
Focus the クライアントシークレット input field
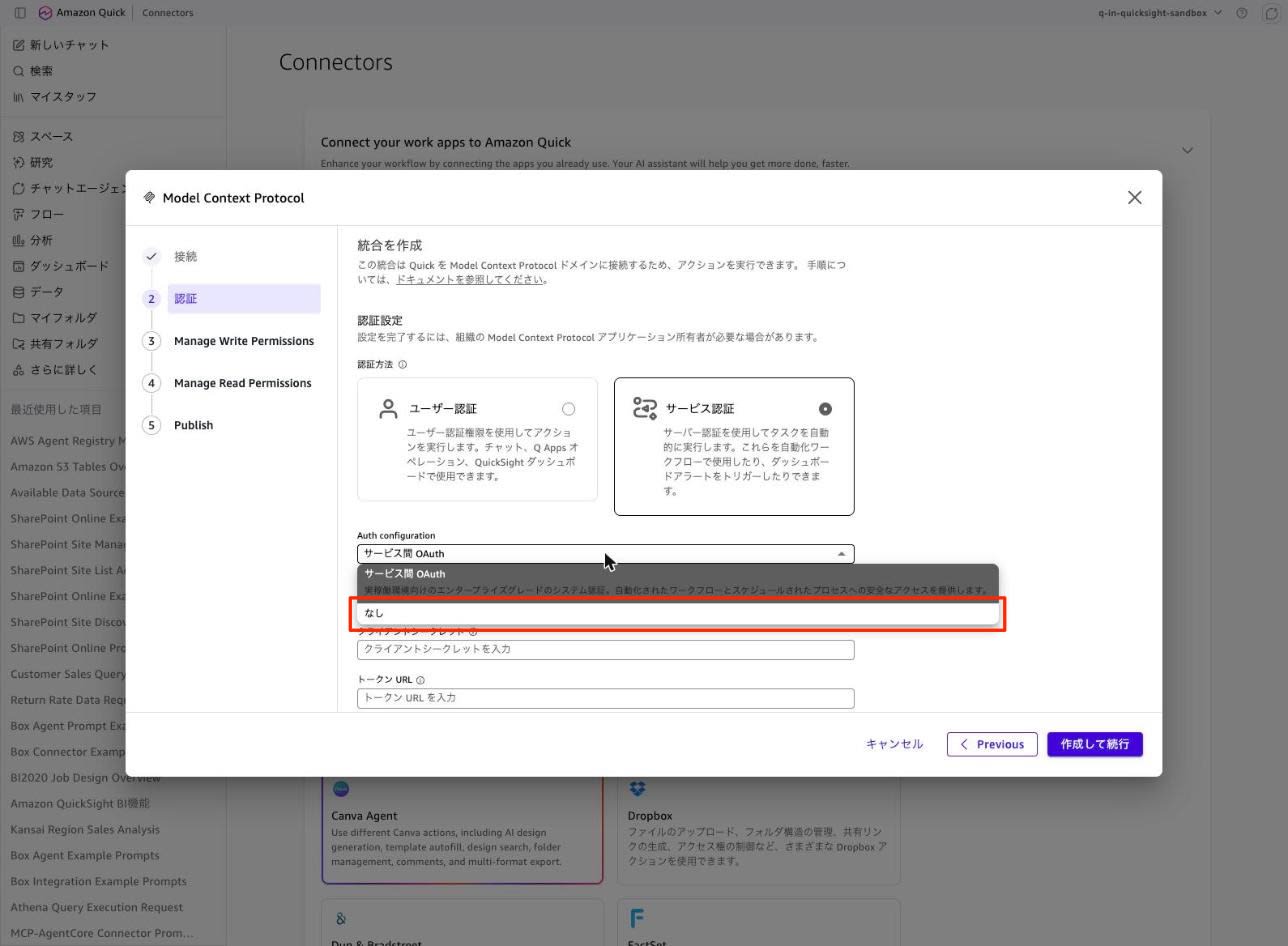[x=606, y=650]
